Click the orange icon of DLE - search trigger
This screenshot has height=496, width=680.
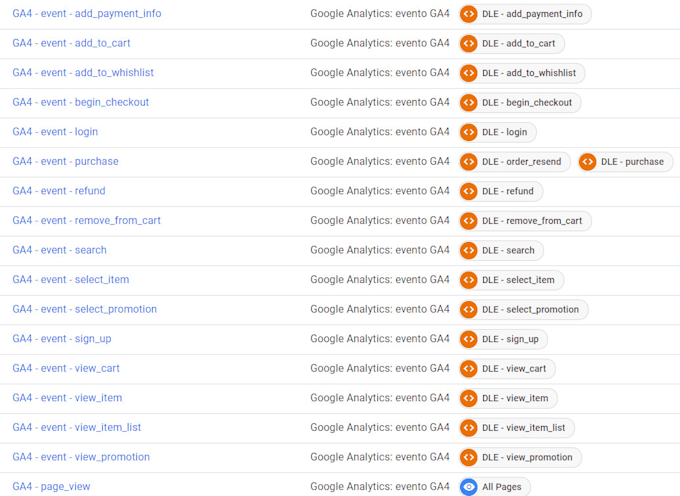click(x=469, y=250)
